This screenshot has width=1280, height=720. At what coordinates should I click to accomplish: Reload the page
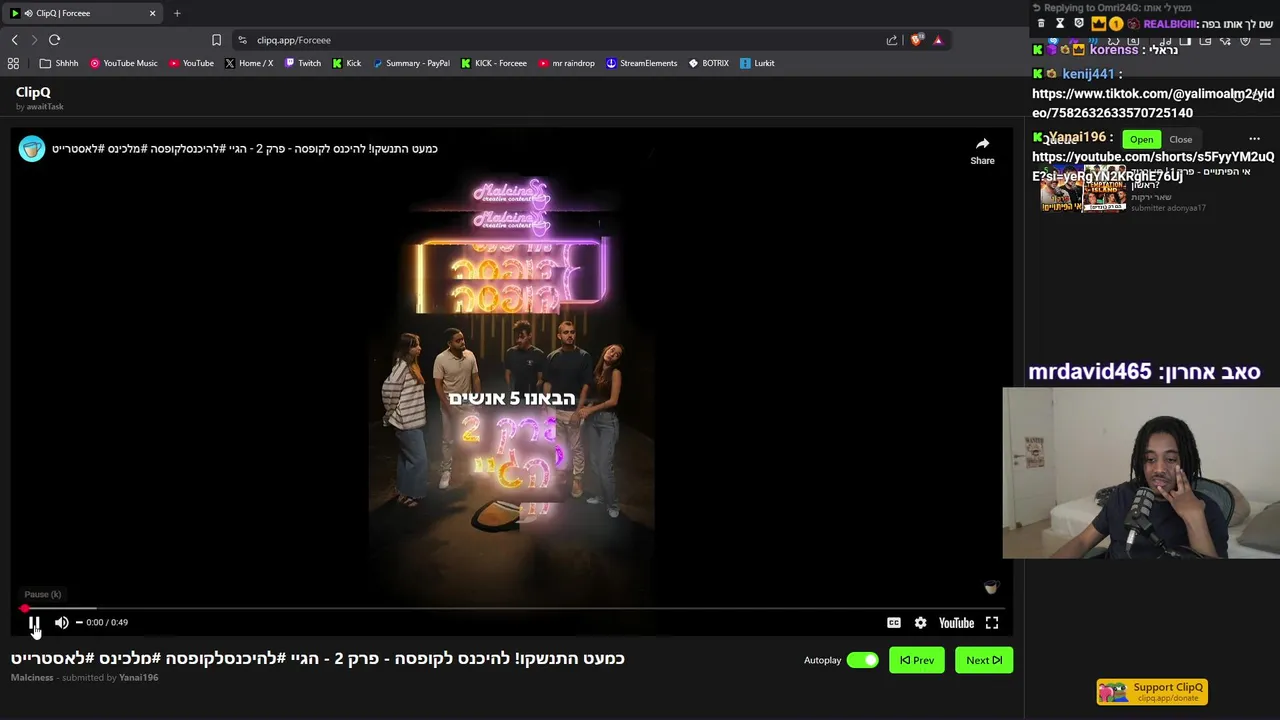click(54, 40)
